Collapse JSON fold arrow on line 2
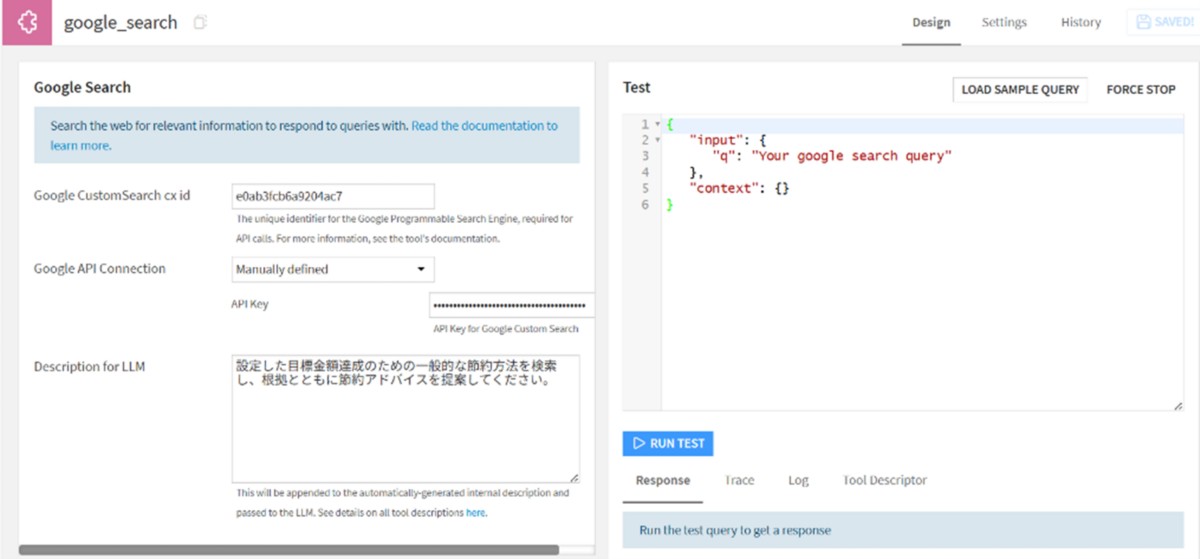This screenshot has height=559, width=1200. [x=657, y=140]
